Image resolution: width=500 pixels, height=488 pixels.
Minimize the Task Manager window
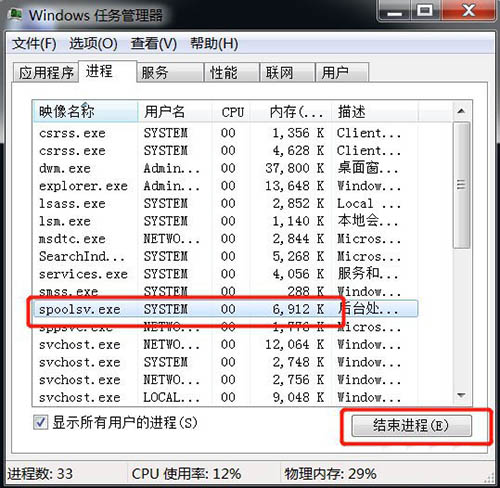(x=395, y=11)
